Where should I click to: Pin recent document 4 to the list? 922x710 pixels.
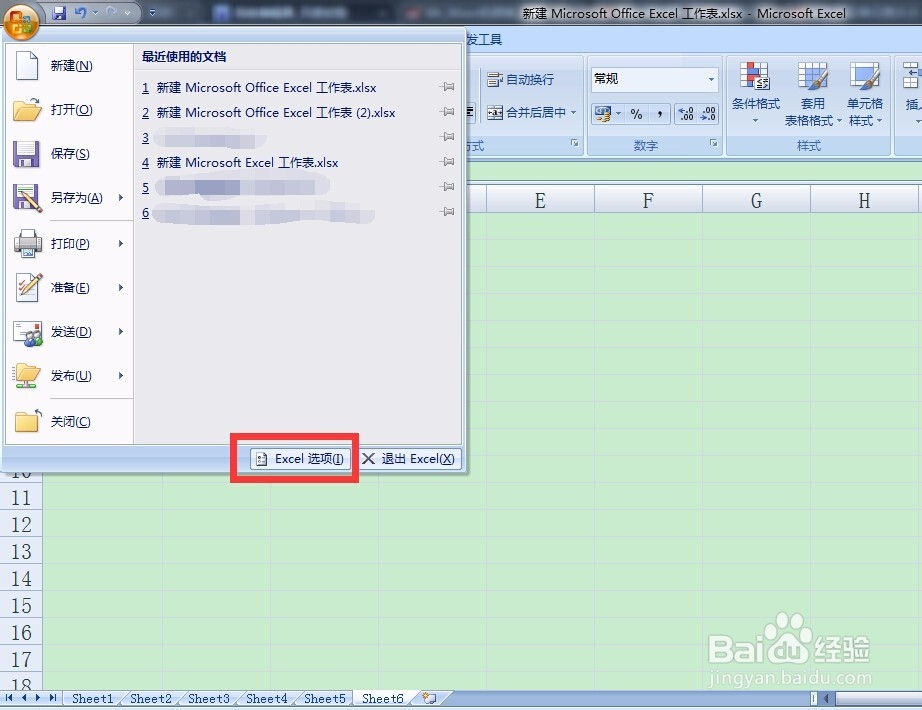tap(447, 162)
